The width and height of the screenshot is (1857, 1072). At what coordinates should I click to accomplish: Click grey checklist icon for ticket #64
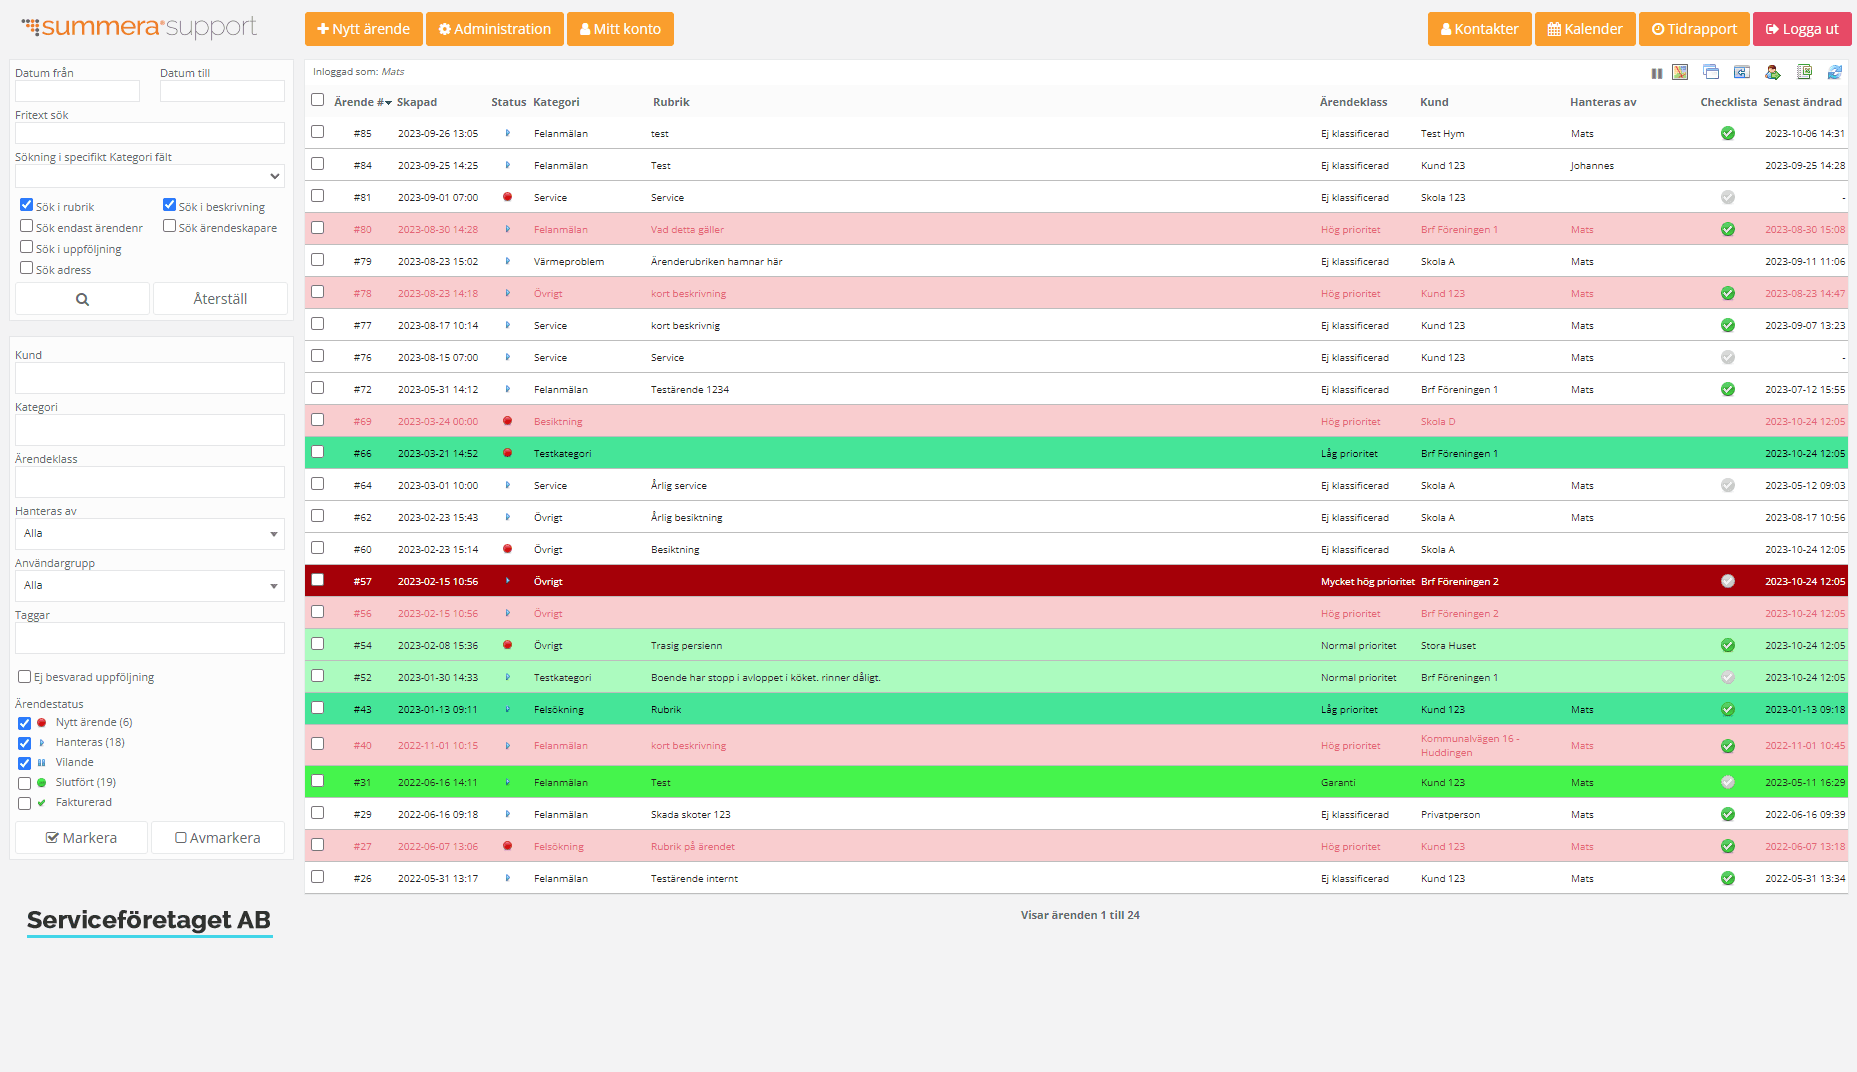pos(1728,485)
